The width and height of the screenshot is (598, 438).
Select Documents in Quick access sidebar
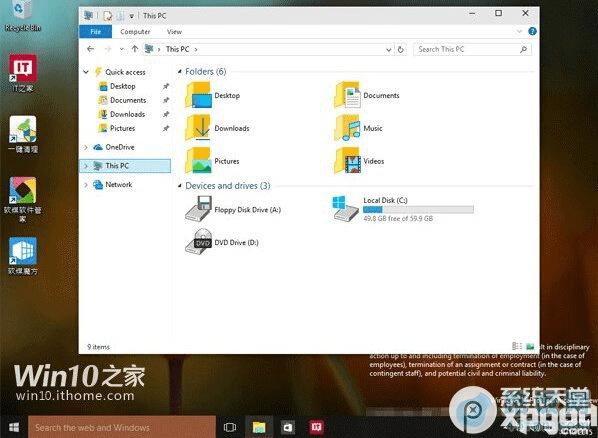[128, 100]
